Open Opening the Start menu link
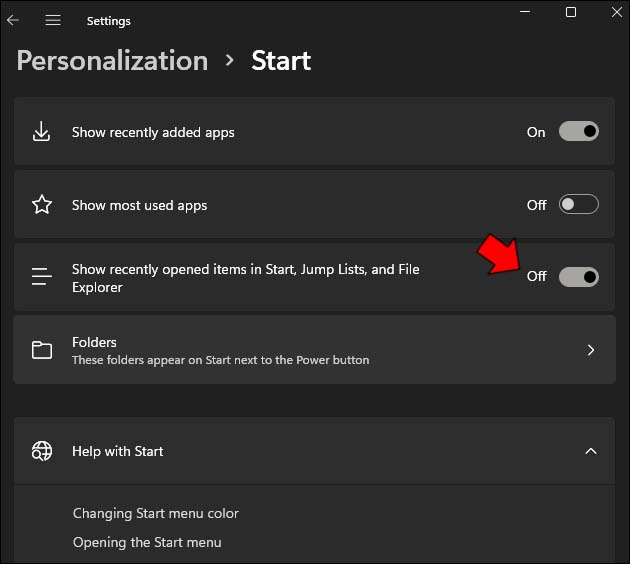This screenshot has height=564, width=630. [147, 542]
